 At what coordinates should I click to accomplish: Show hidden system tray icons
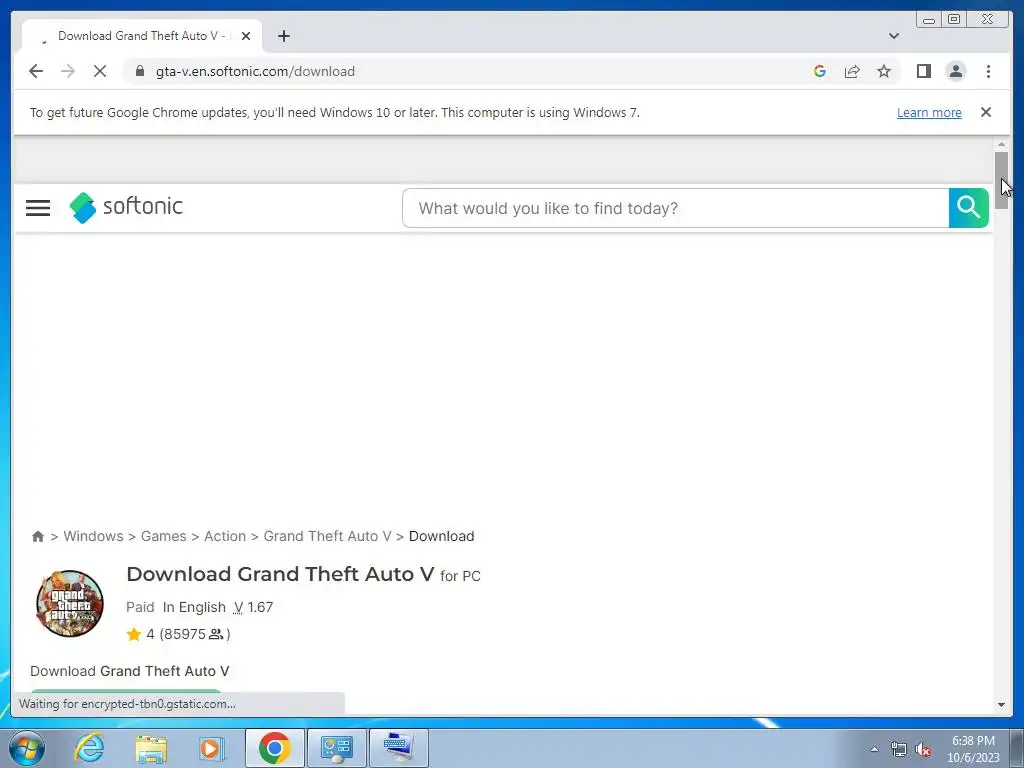click(874, 749)
